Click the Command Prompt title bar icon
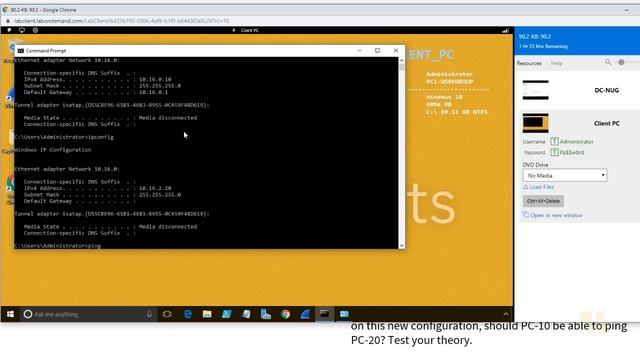Viewport: 640px width, 360px height. pos(20,51)
